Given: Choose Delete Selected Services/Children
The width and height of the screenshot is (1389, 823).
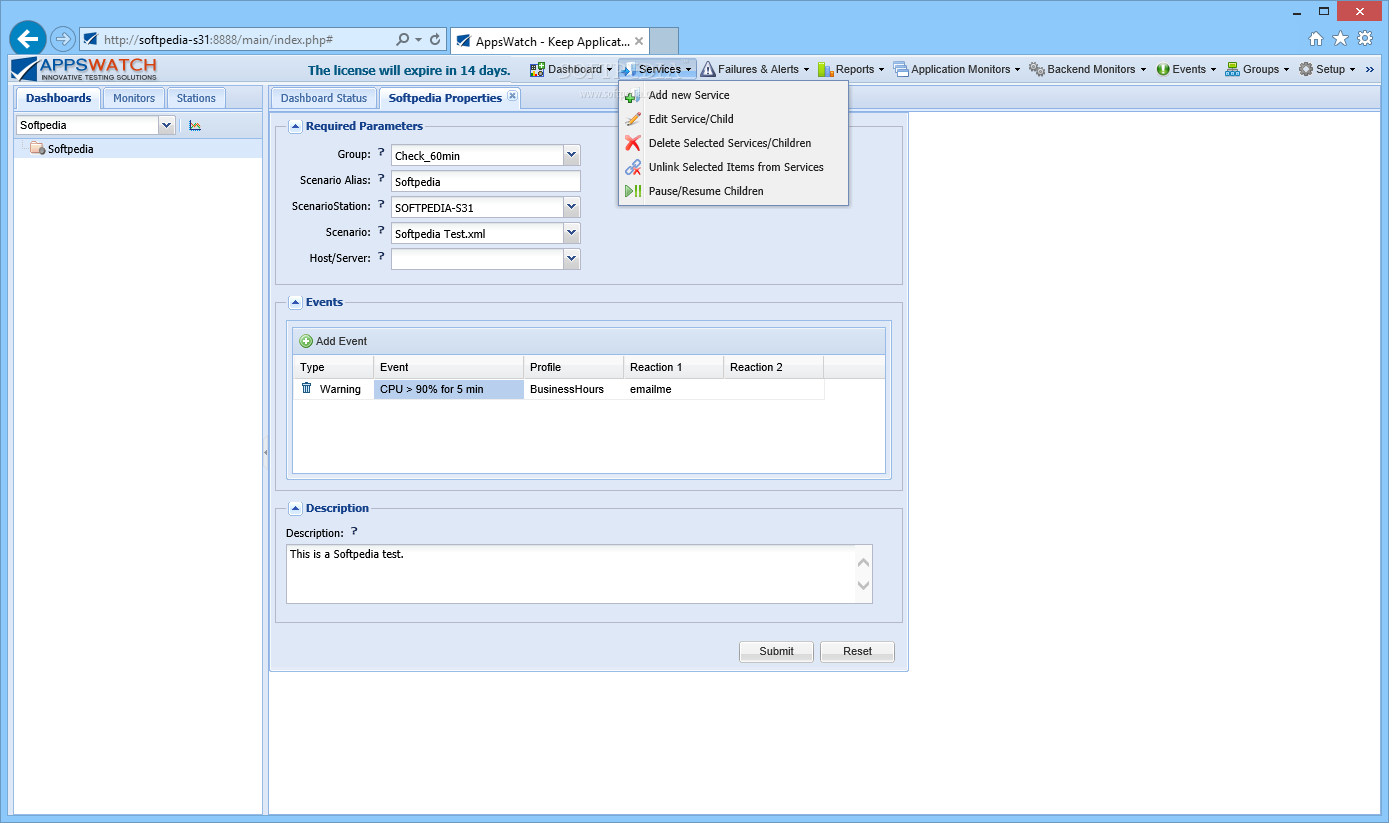Looking at the screenshot, I should point(733,143).
